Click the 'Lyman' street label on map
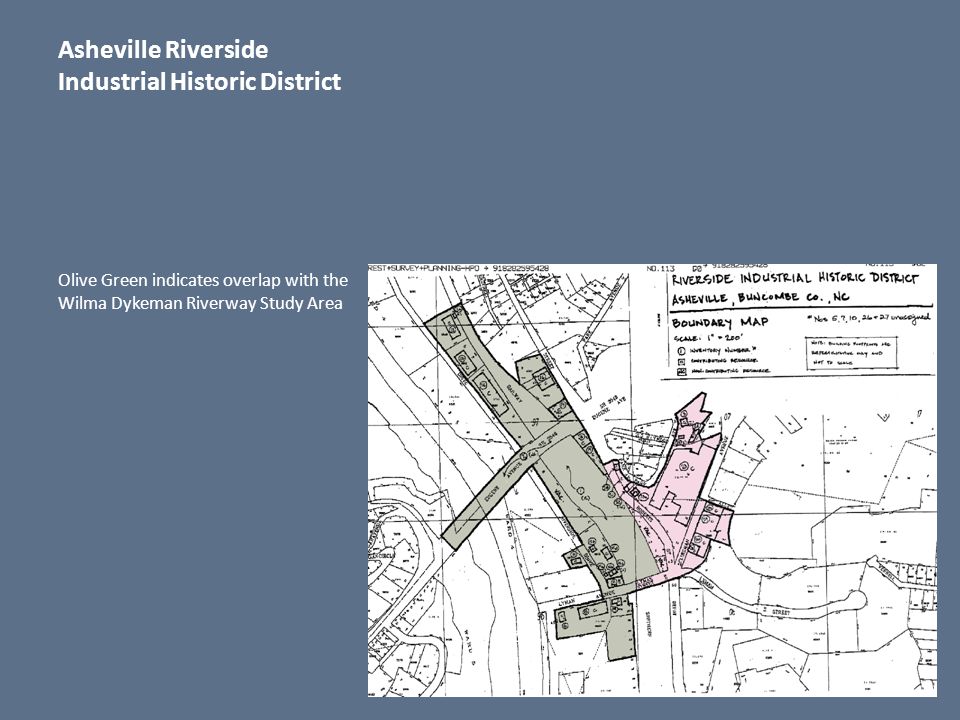 tap(569, 603)
